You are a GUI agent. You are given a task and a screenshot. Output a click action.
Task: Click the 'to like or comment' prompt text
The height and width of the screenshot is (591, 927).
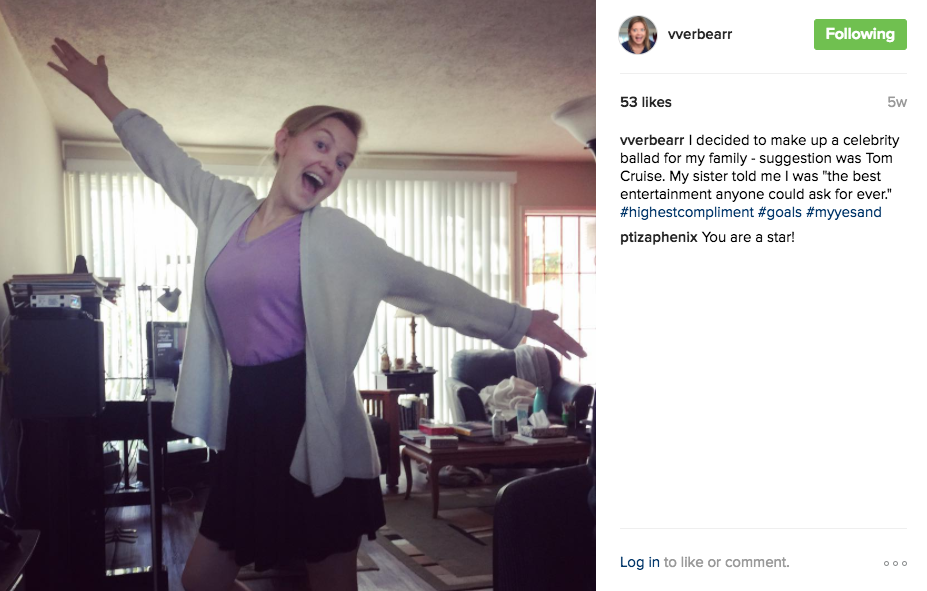[x=726, y=562]
